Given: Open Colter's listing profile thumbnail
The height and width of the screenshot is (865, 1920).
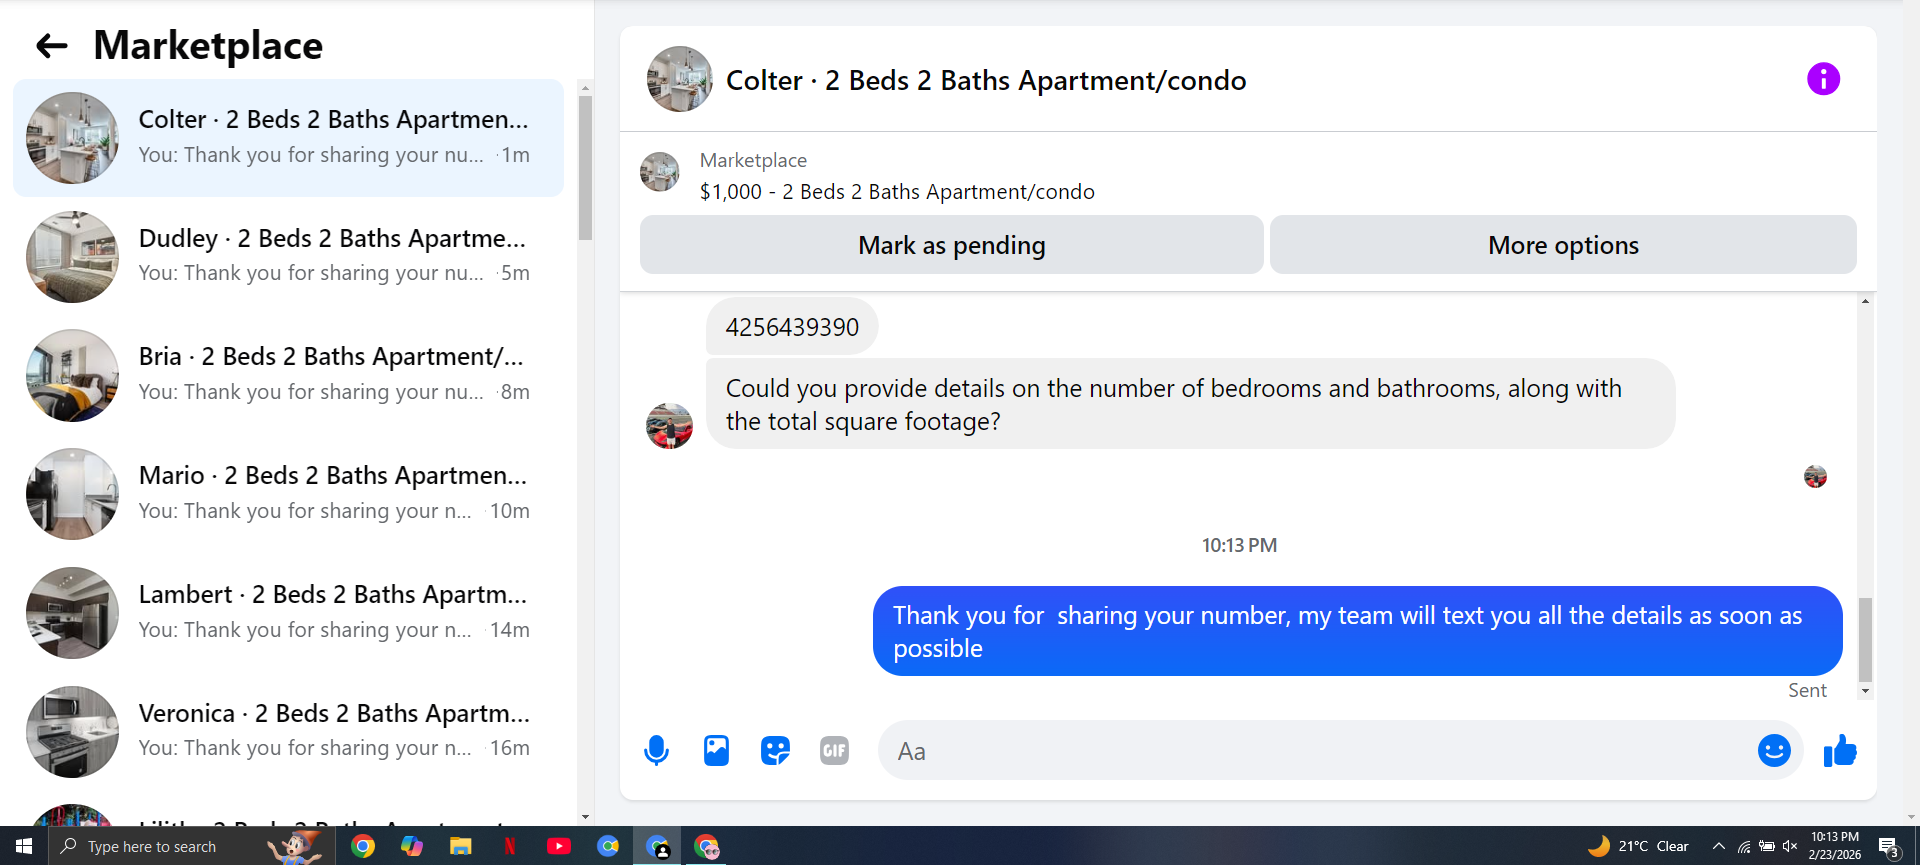Looking at the screenshot, I should tap(679, 79).
